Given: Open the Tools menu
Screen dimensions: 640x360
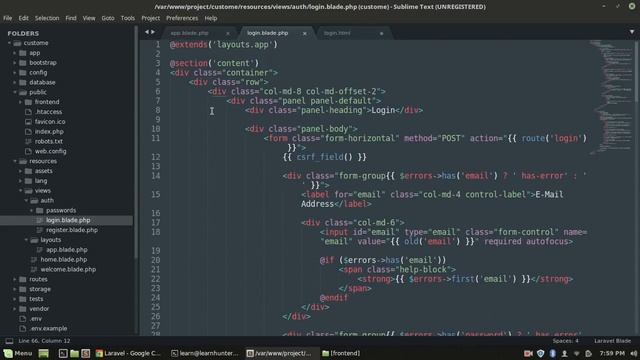Looking at the screenshot, I should [x=128, y=18].
